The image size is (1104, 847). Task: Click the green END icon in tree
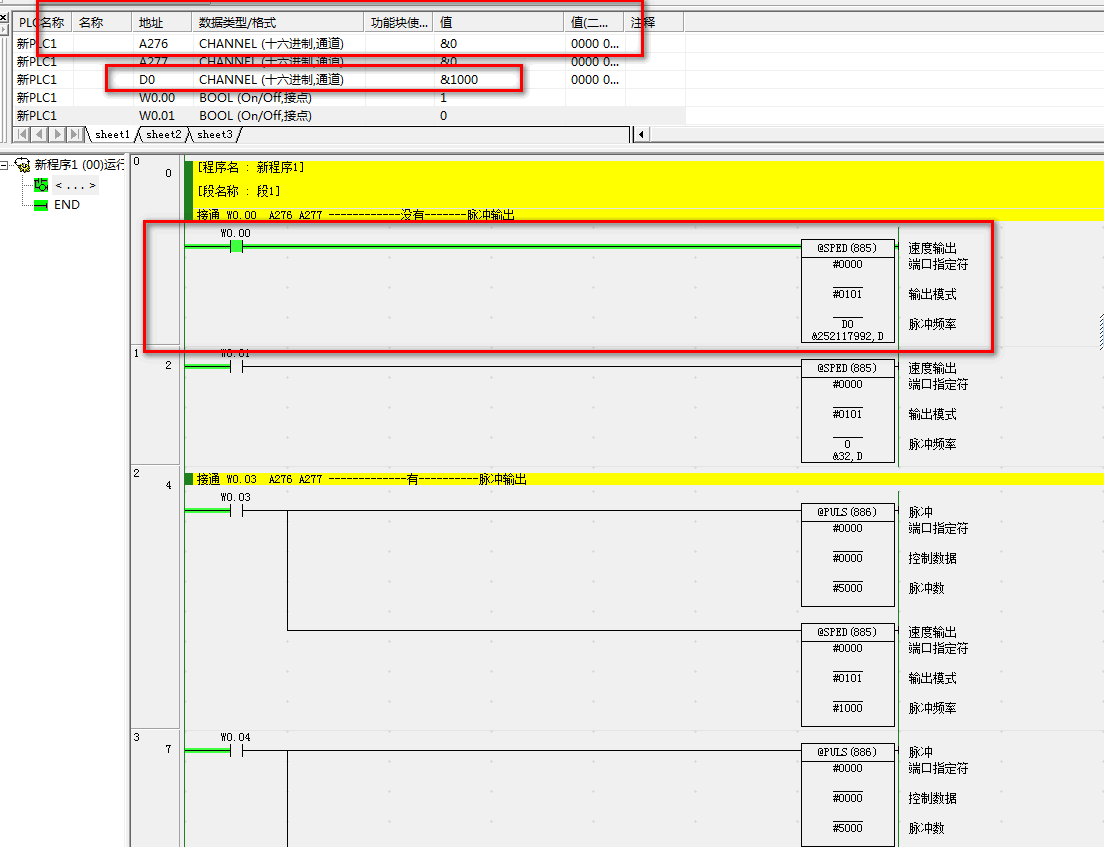coord(41,205)
